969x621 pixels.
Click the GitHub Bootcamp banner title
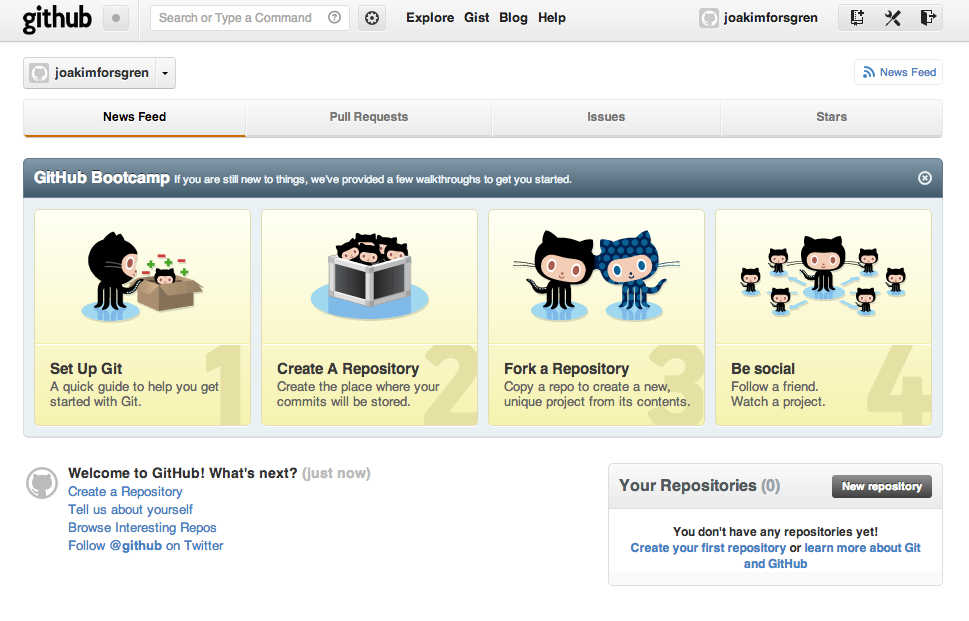pos(102,178)
